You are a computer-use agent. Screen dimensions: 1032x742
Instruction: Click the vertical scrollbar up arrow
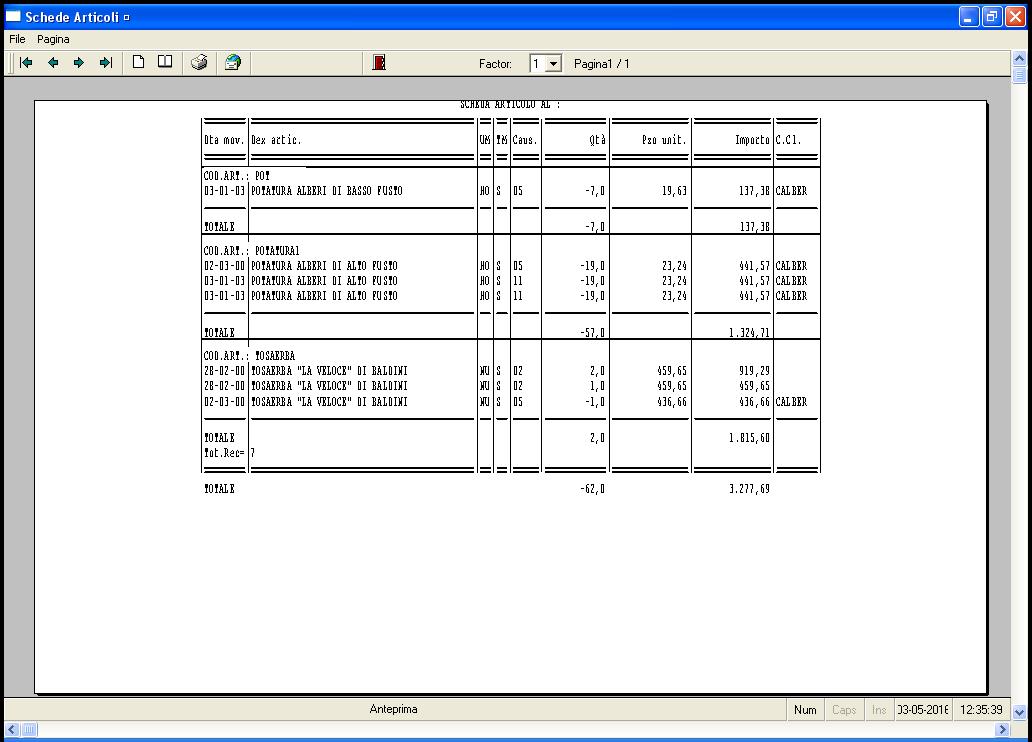pyautogui.click(x=1019, y=59)
